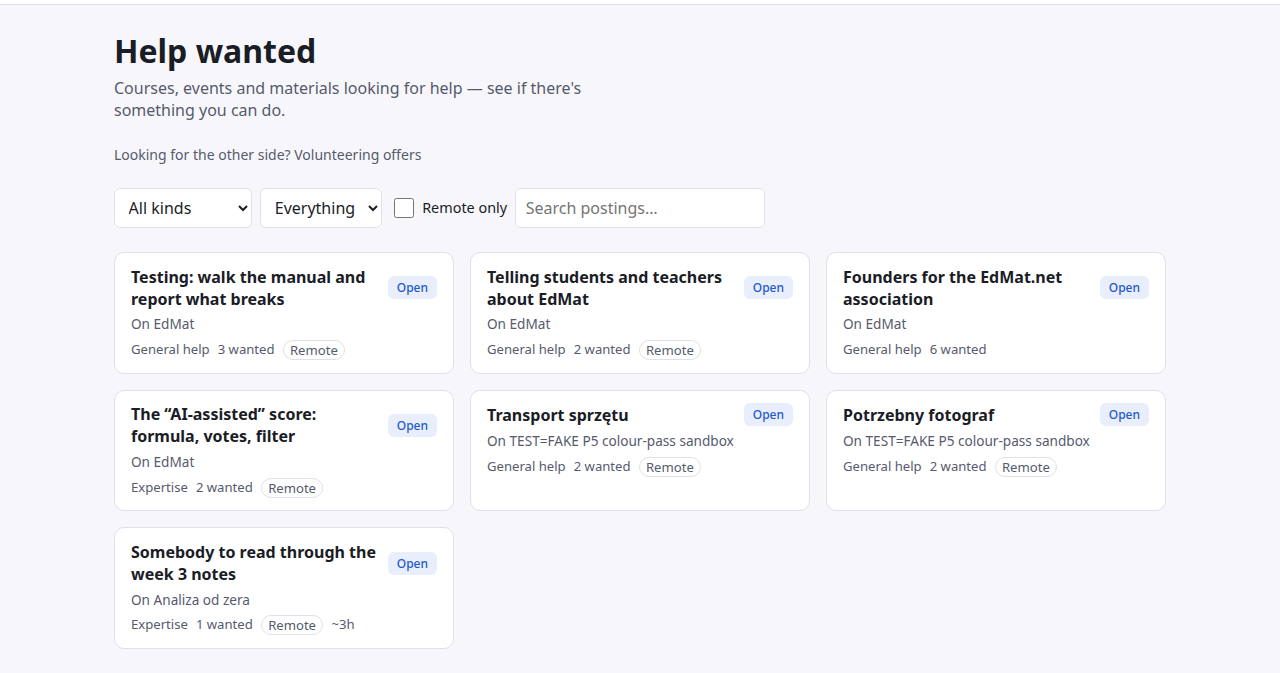The image size is (1280, 673).
Task: Click Remote tag on week 3 notes card
Action: (x=292, y=625)
